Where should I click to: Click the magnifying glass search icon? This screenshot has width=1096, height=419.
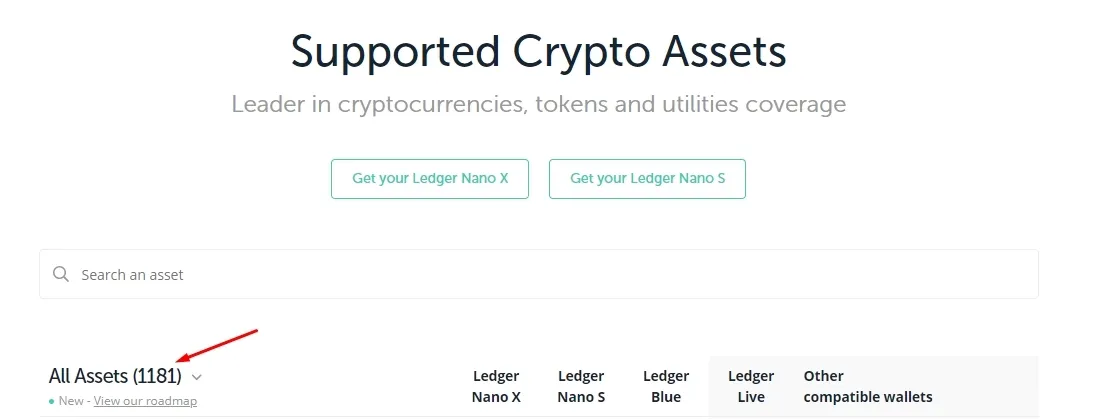point(61,274)
